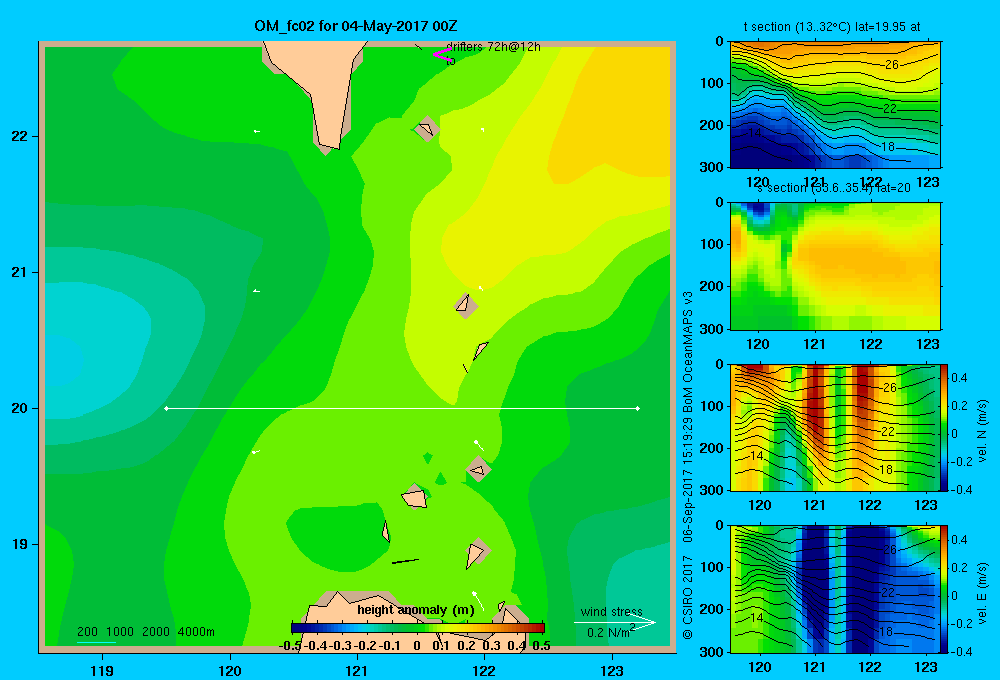Click the green depth legend line under '200'
The height and width of the screenshot is (680, 1000).
[96, 642]
